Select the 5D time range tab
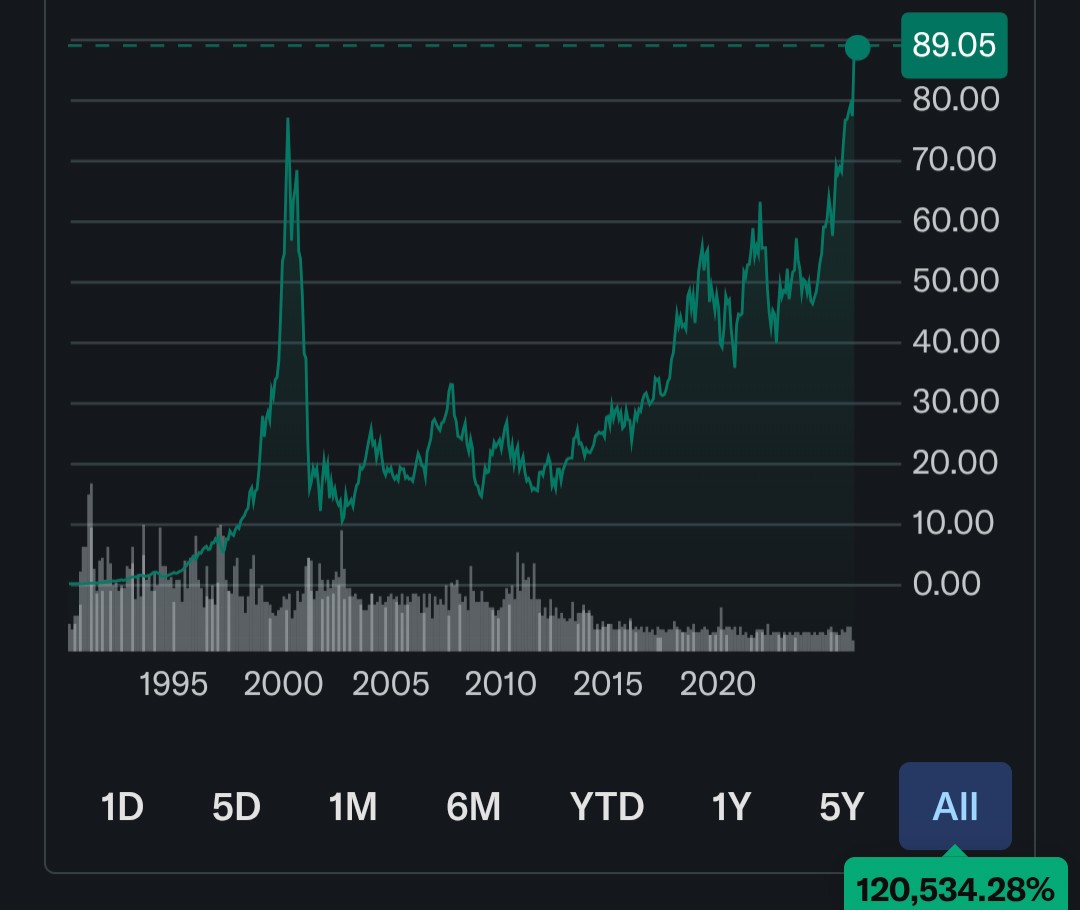This screenshot has height=910, width=1080. (236, 806)
